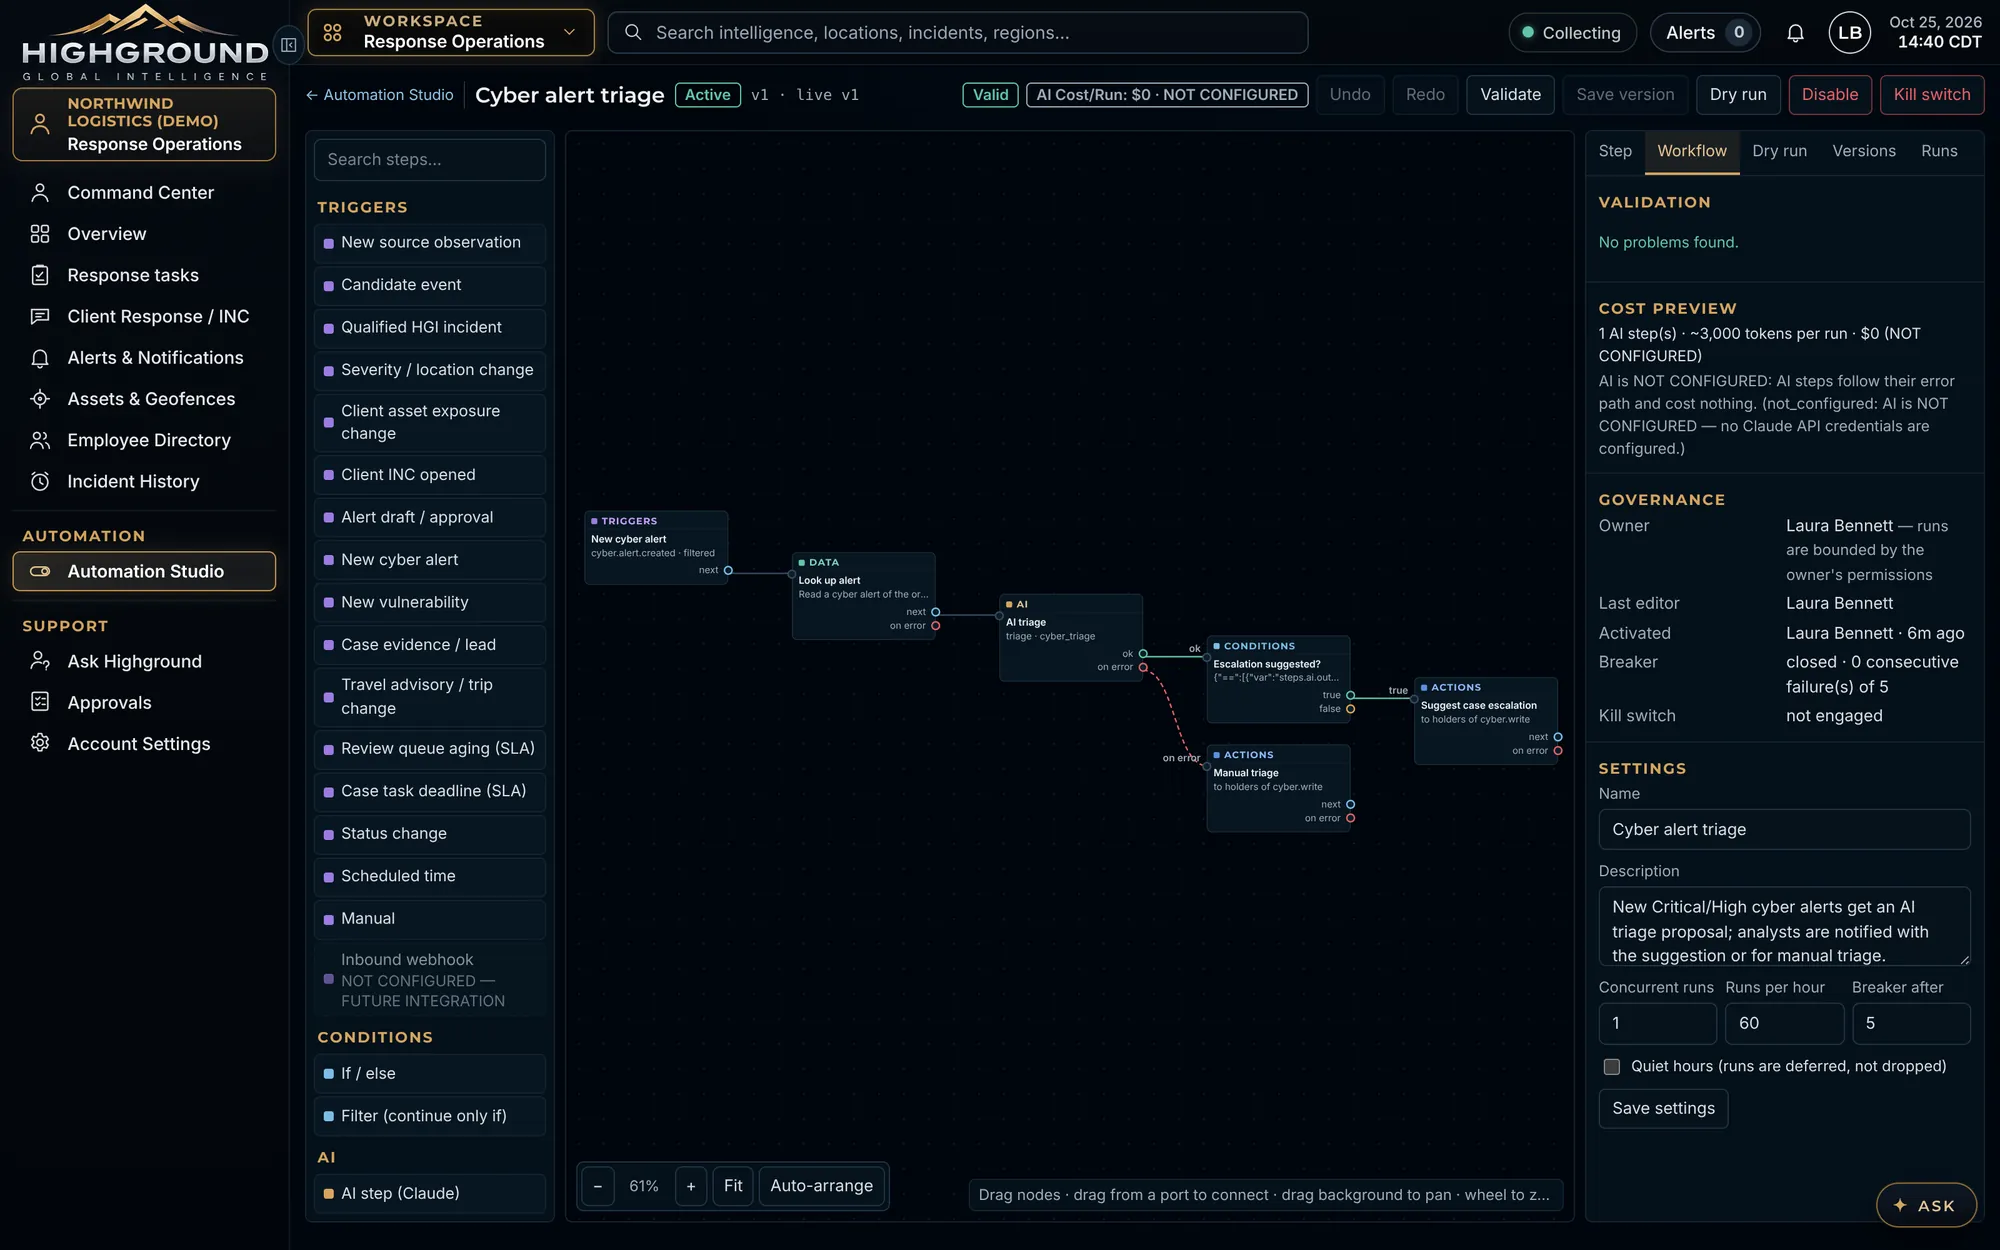Open the Northwind Logistics account switcher
This screenshot has height=1250, width=2000.
(144, 124)
